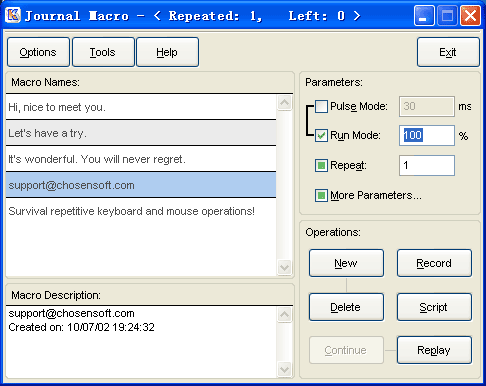Viewport: 486px width, 386px height.
Task: Click the up arrow of the macro names list
Action: click(284, 103)
